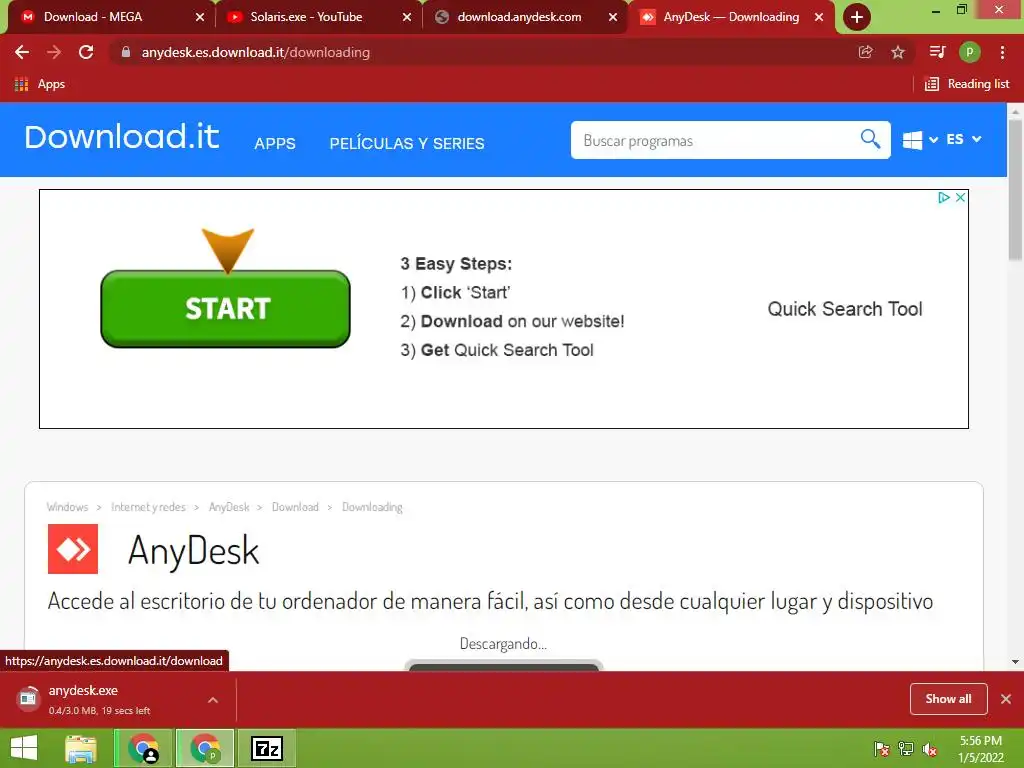Switch to first Chrome window in taskbar

(x=144, y=748)
